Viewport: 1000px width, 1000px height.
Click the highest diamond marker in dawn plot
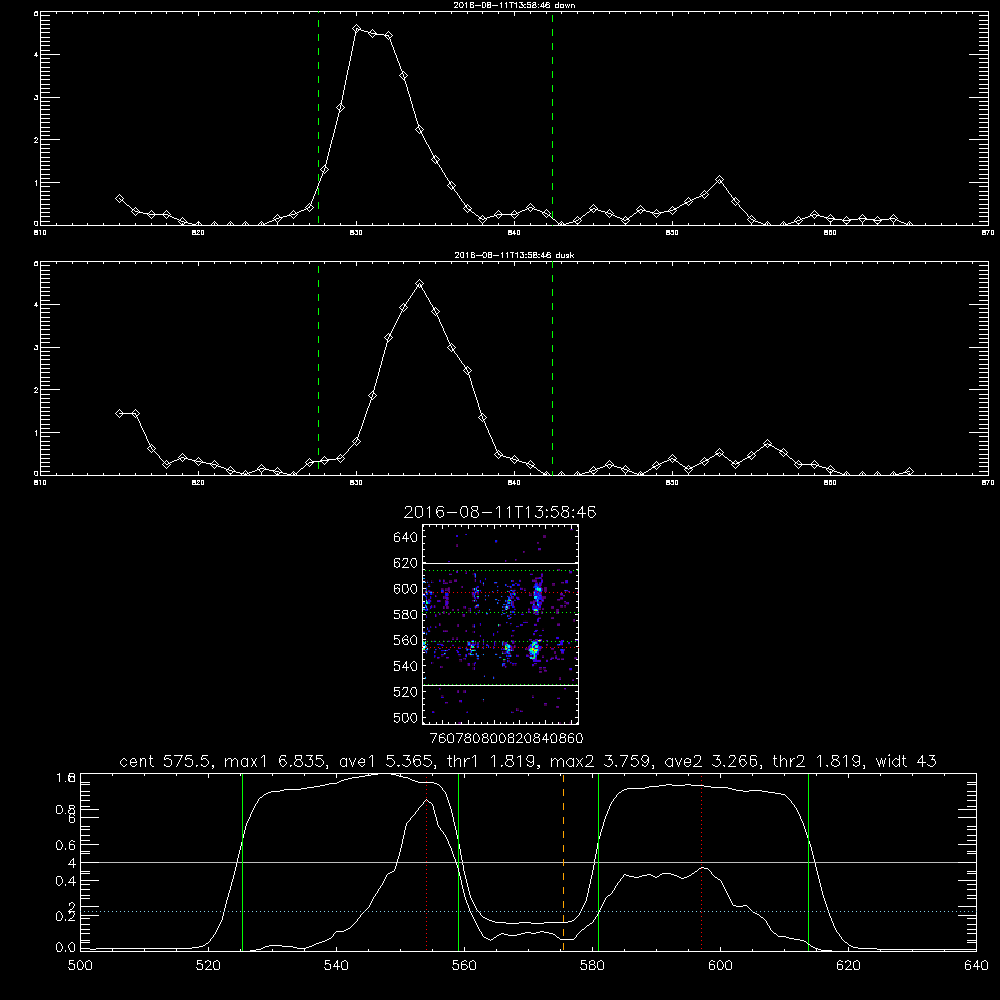click(357, 29)
